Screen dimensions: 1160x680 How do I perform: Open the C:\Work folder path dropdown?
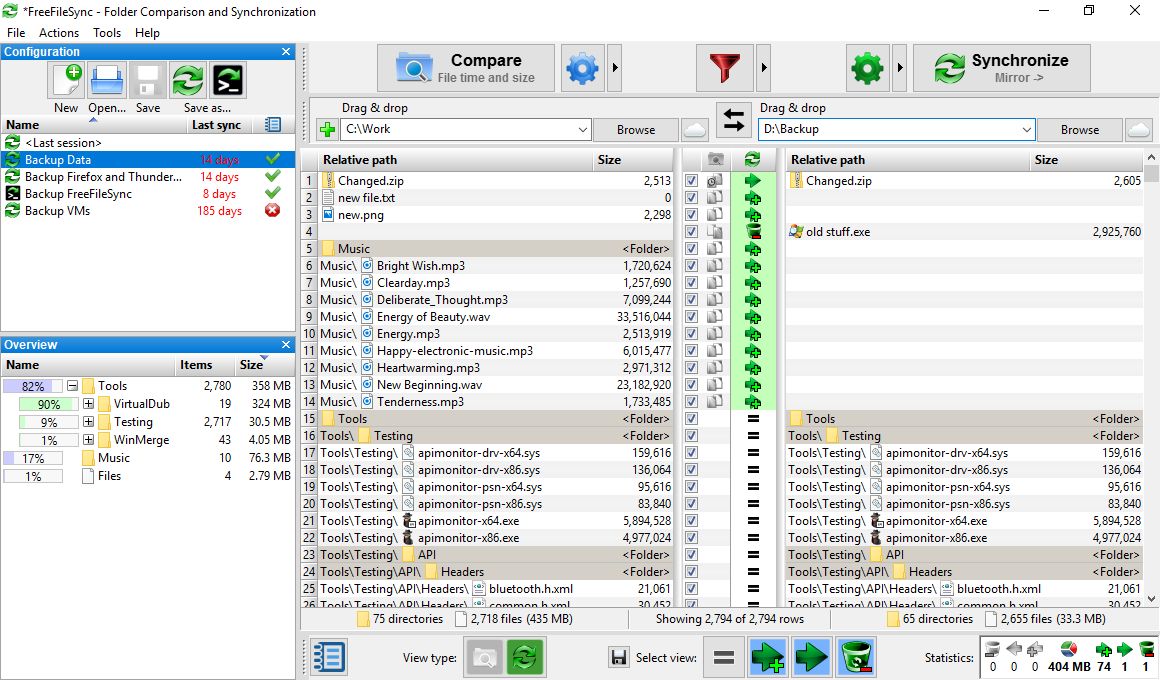tap(583, 129)
